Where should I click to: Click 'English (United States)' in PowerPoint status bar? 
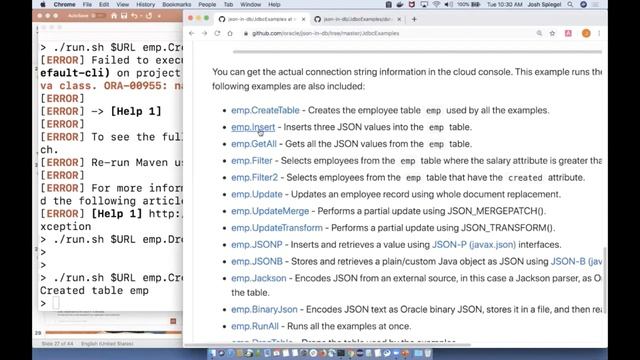(x=107, y=344)
